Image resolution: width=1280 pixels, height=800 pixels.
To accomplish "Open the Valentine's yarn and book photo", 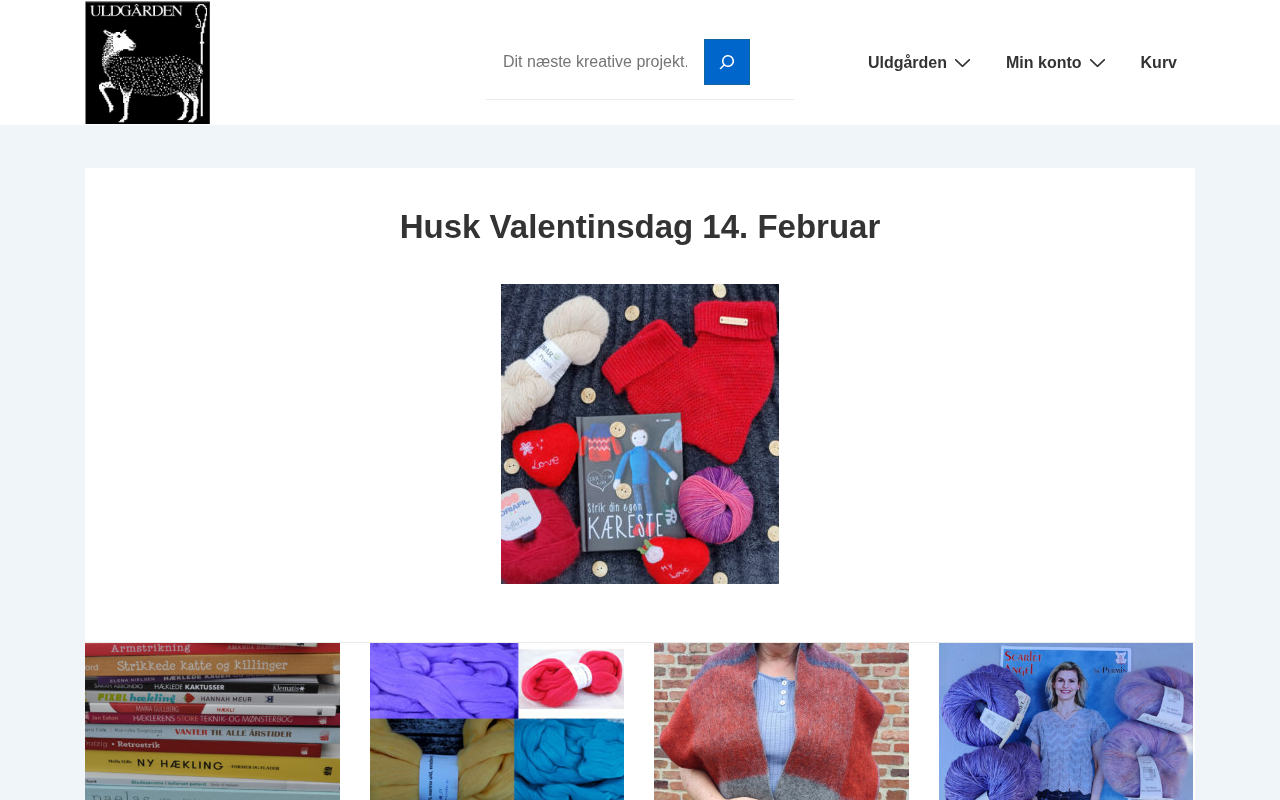I will [x=640, y=434].
